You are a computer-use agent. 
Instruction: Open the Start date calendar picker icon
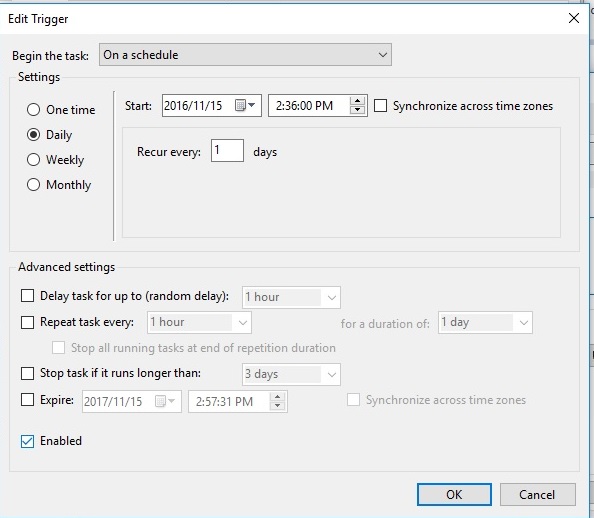click(245, 105)
